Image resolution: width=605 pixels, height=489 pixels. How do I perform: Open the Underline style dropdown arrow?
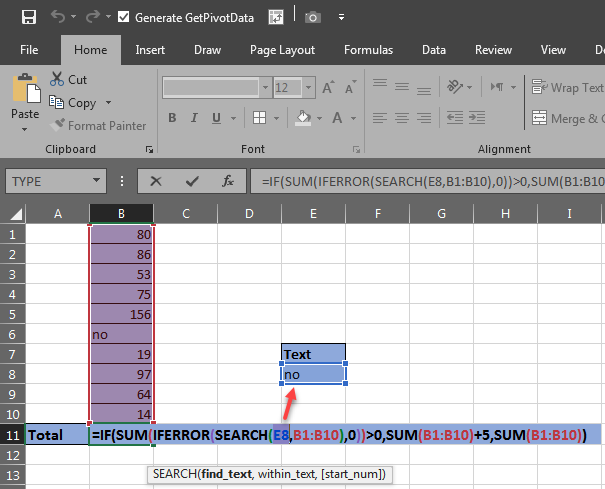(233, 118)
